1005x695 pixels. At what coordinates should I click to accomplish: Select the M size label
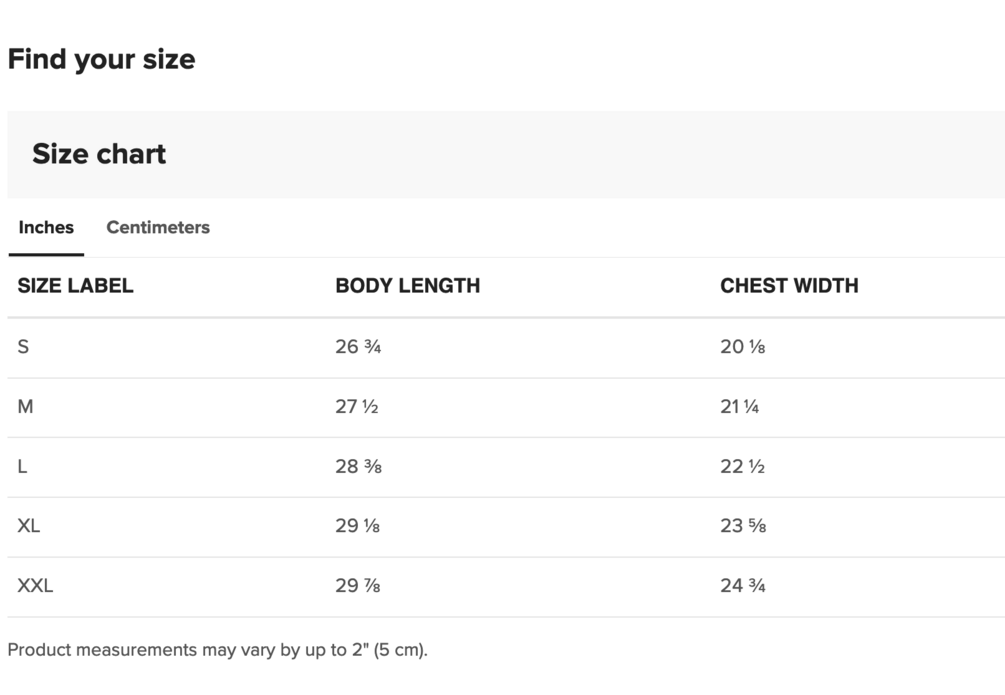click(25, 407)
